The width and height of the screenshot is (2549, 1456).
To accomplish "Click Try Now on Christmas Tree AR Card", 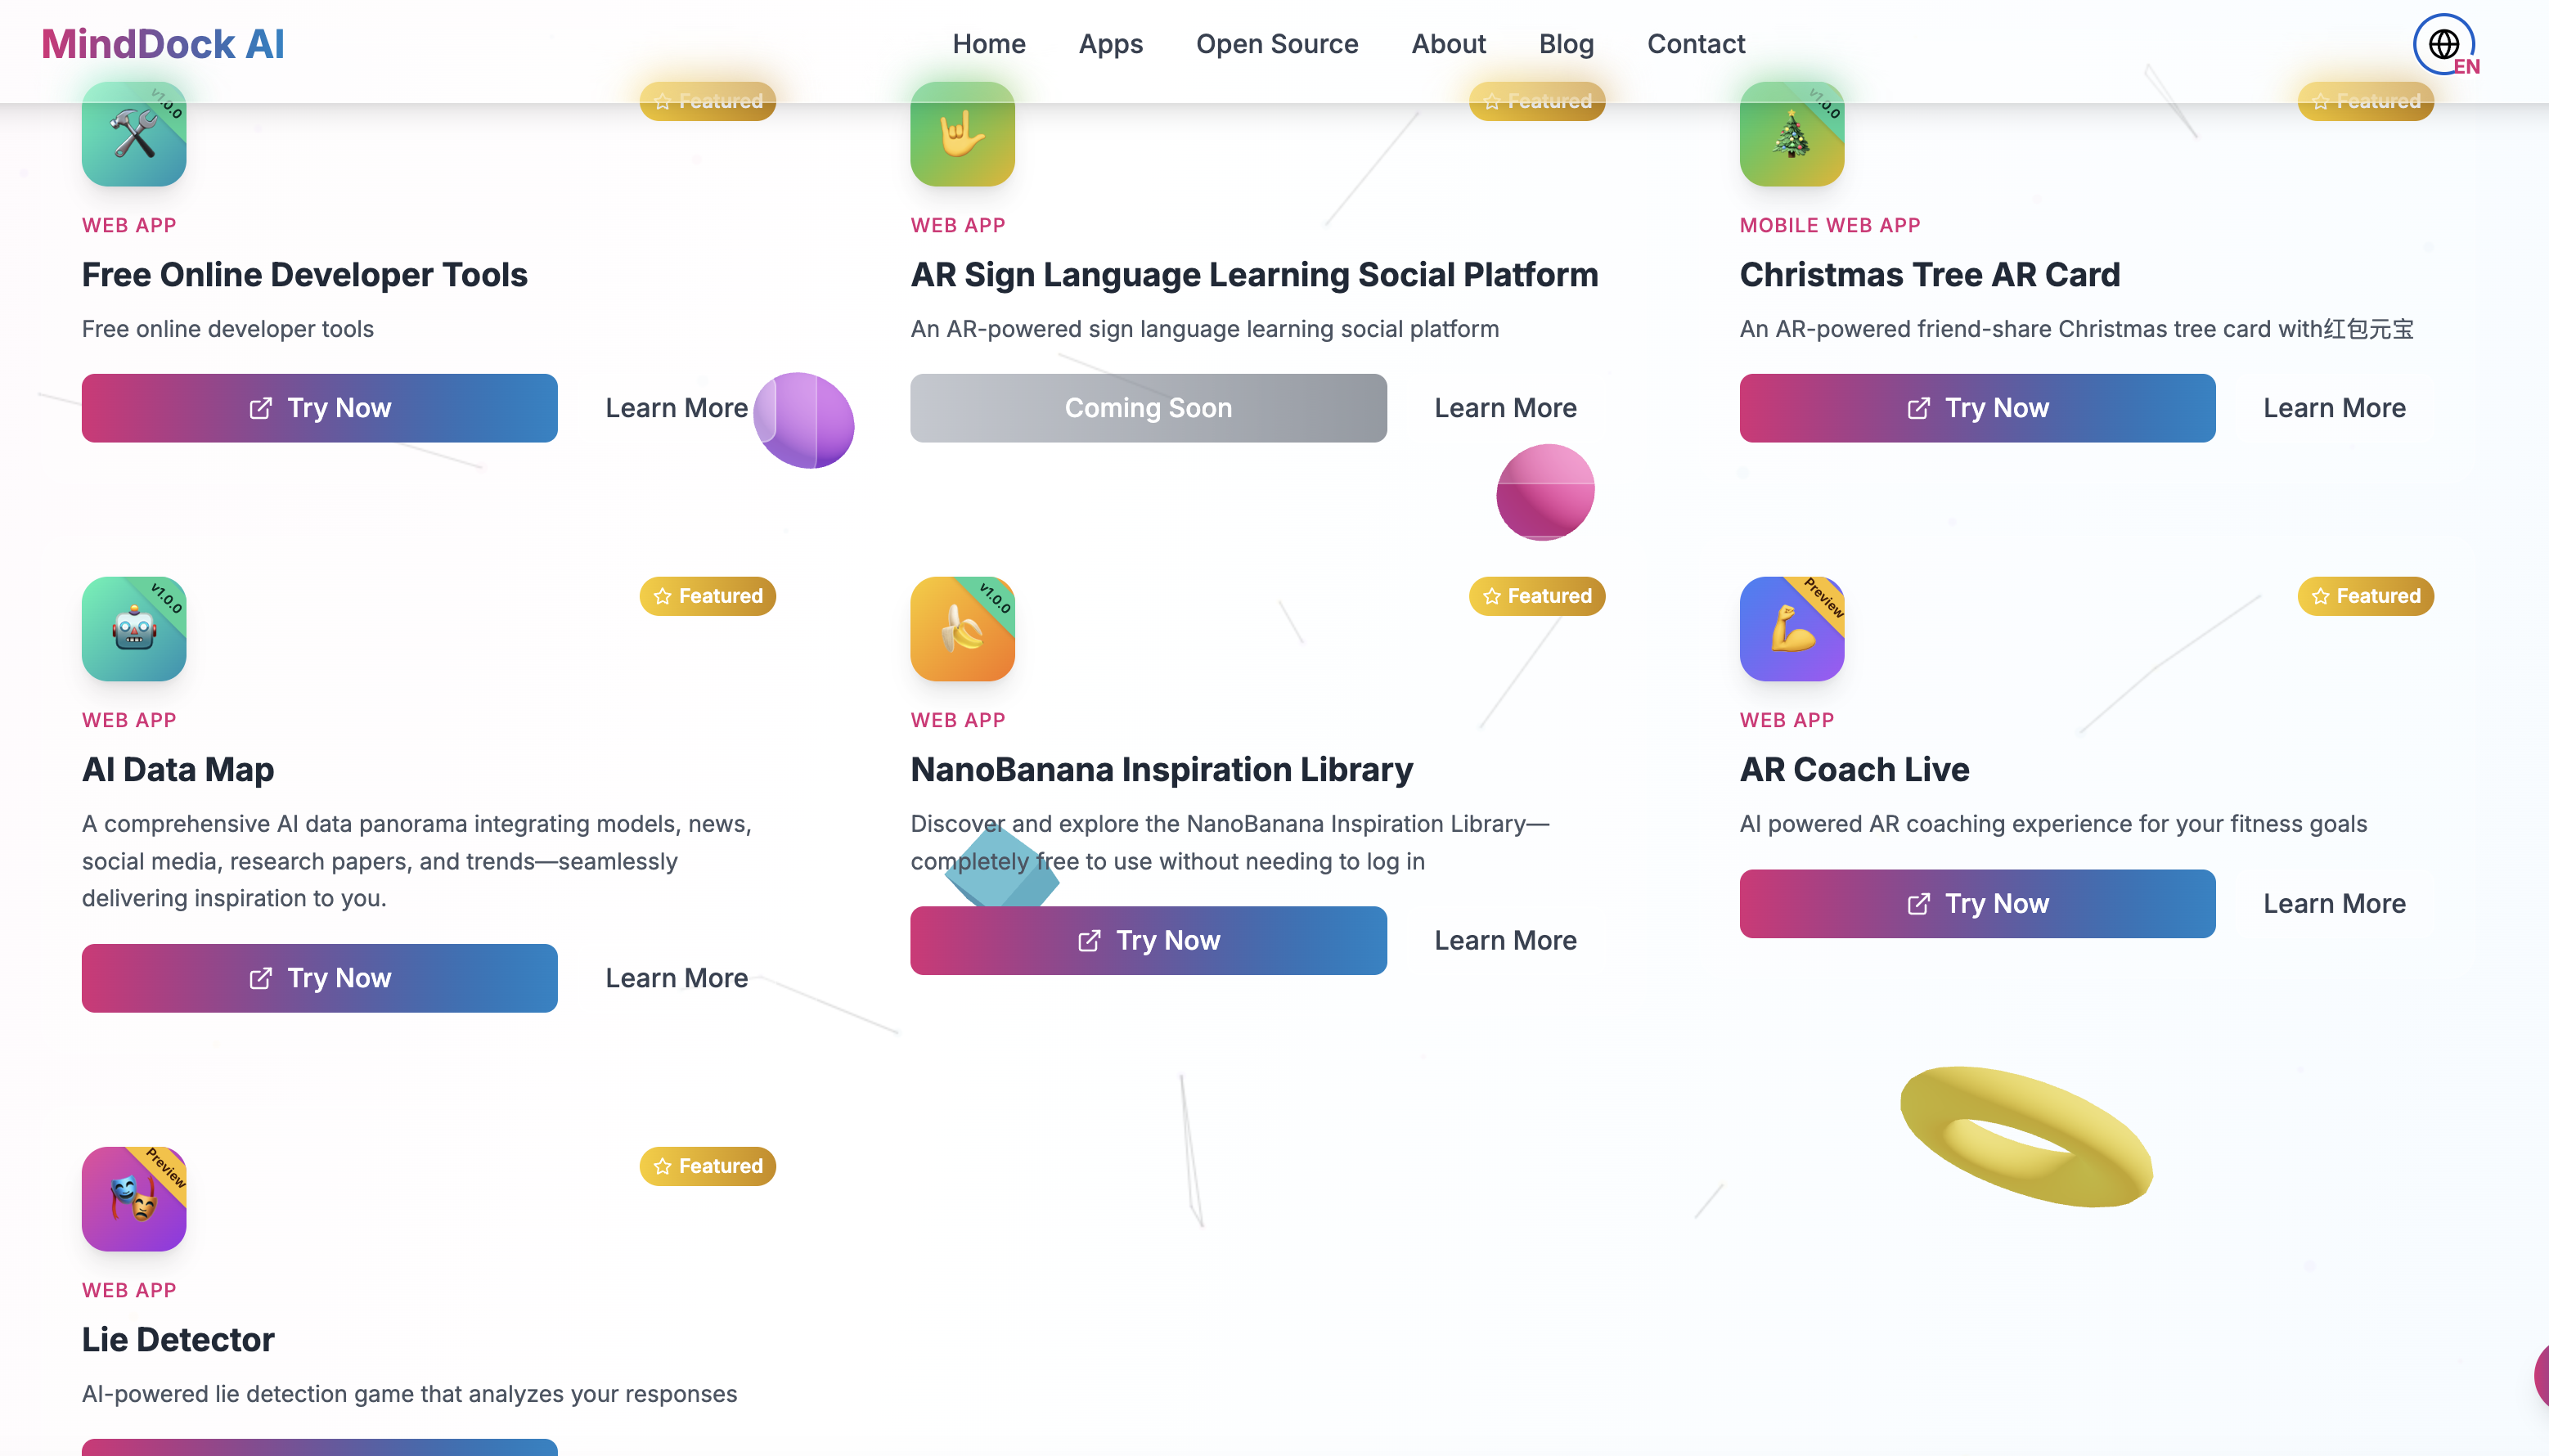I will click(x=1976, y=407).
